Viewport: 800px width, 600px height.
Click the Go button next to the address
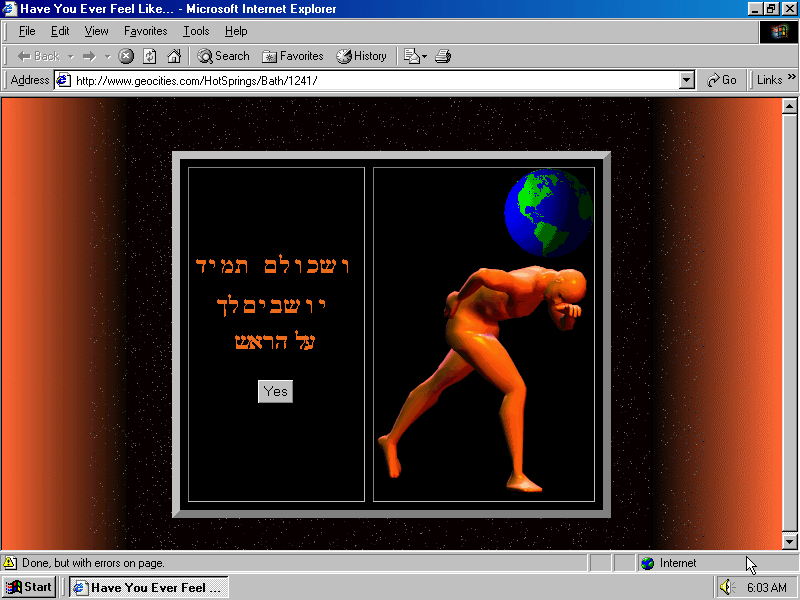point(721,80)
